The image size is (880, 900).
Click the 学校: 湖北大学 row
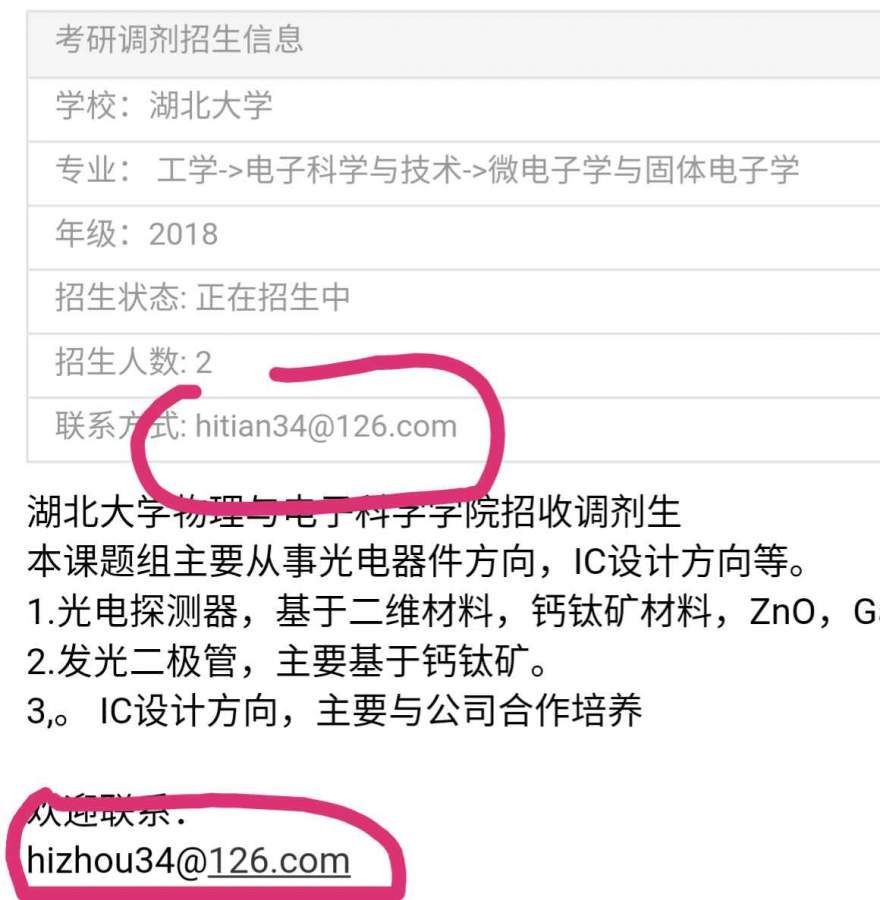coord(453,109)
